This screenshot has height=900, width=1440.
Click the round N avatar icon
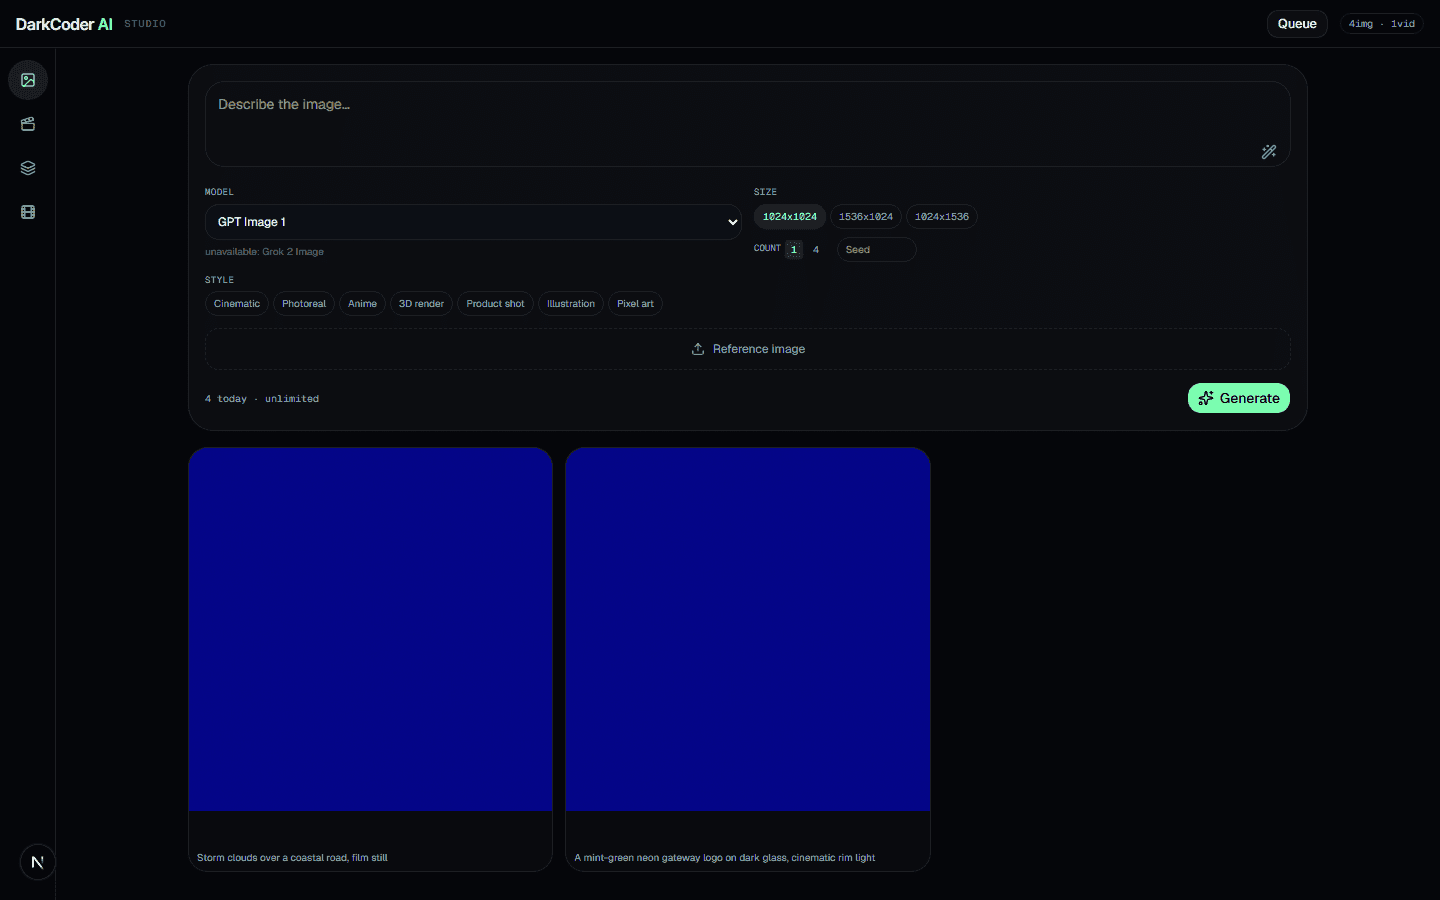click(x=37, y=862)
